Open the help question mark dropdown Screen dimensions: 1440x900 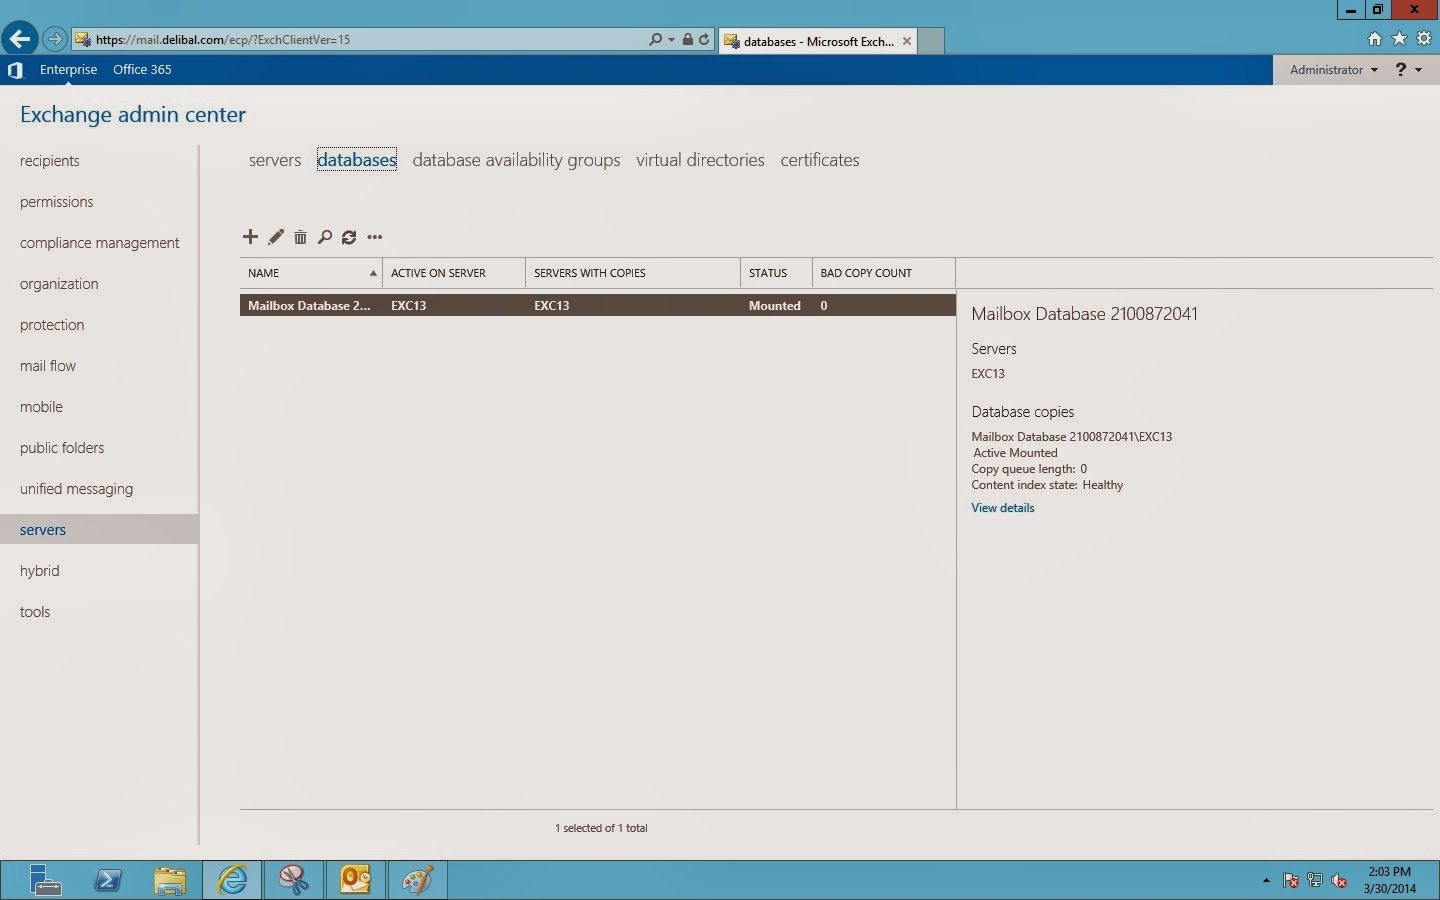coord(1407,70)
